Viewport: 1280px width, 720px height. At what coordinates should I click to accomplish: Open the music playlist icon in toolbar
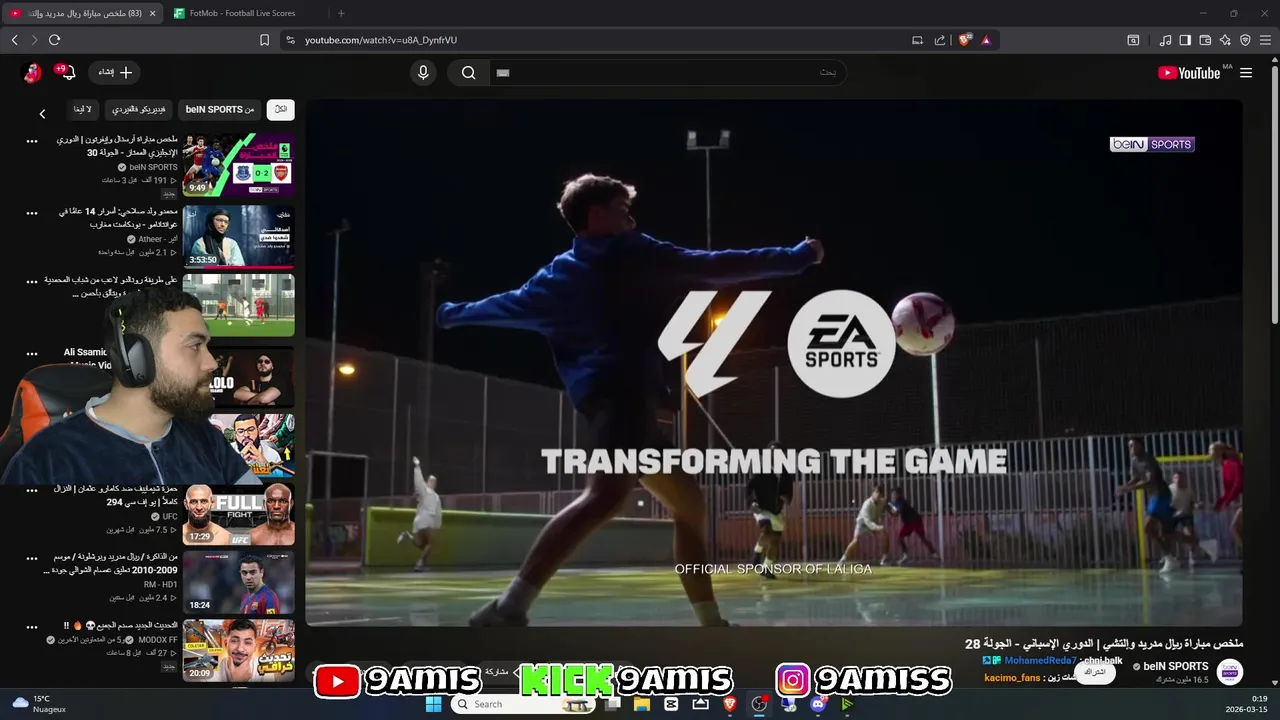point(1165,40)
